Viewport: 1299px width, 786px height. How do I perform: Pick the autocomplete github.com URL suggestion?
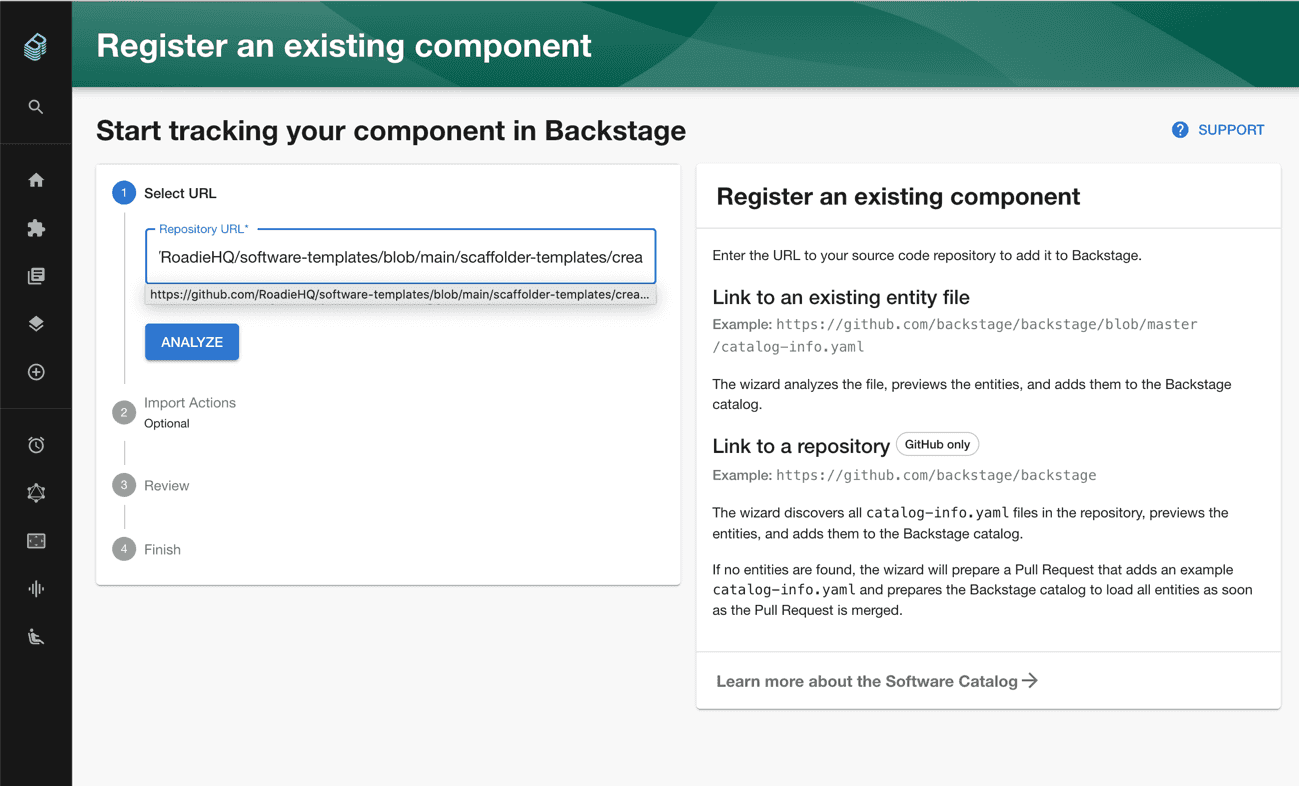tap(400, 295)
